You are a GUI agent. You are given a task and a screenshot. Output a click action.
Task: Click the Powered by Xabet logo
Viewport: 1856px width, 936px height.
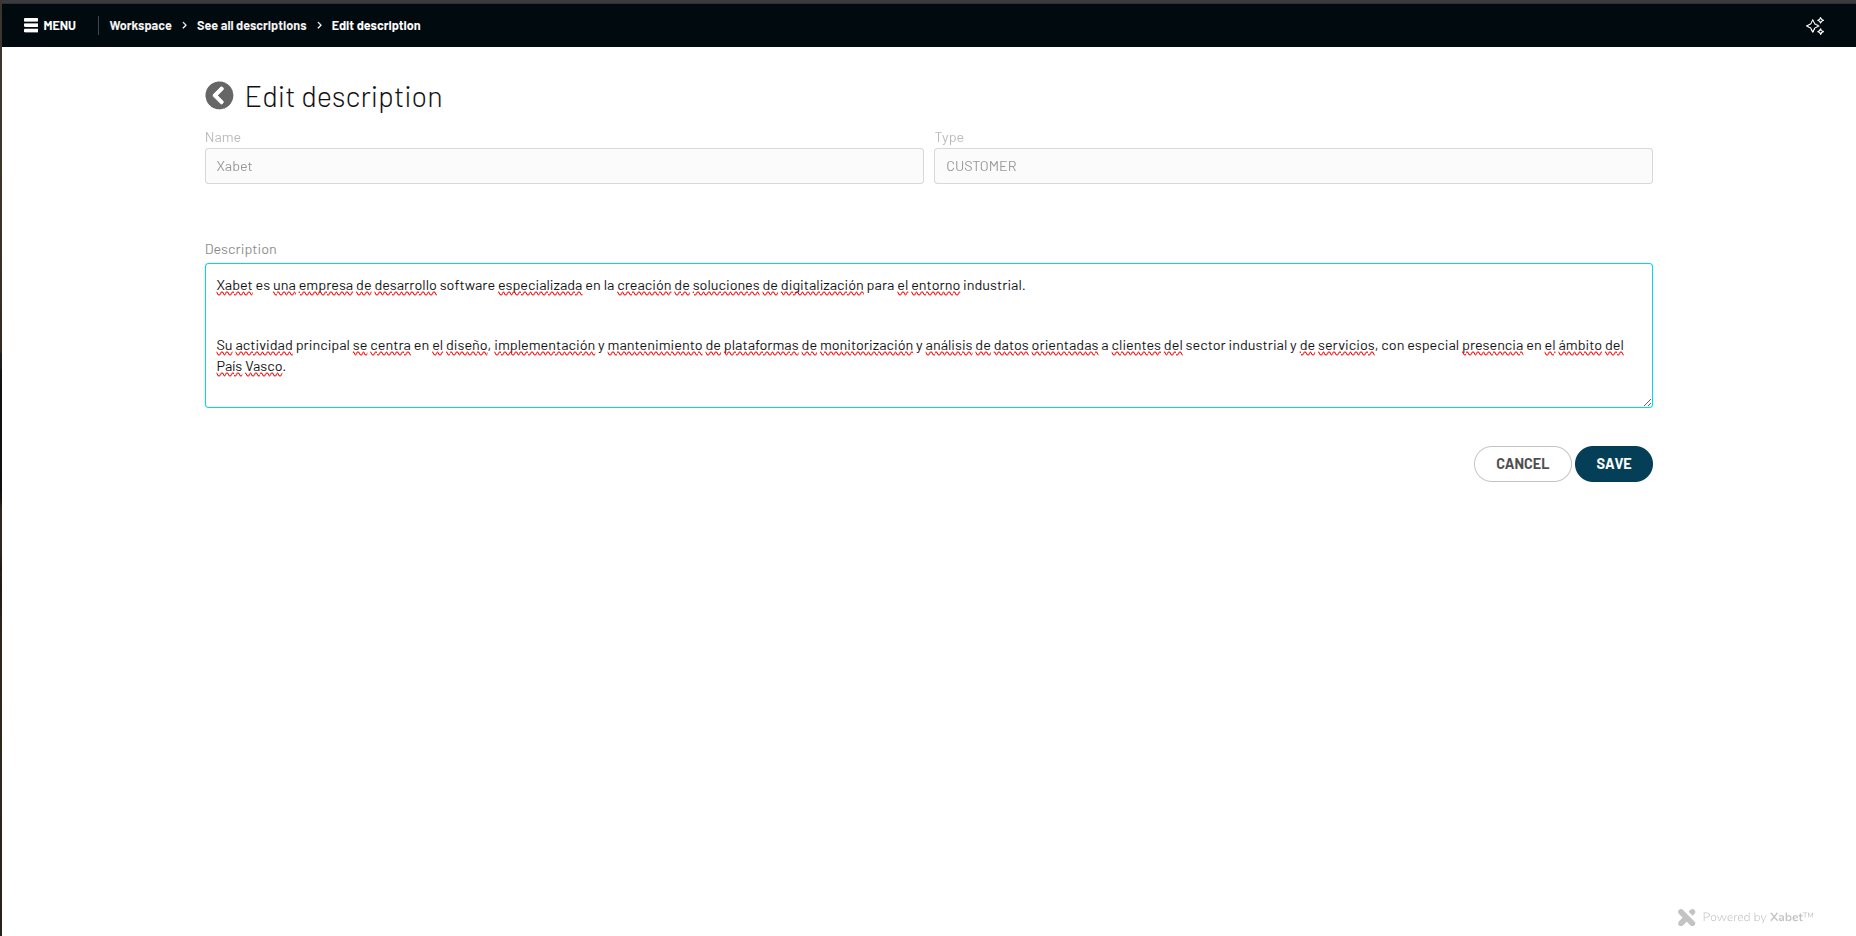pyautogui.click(x=1746, y=917)
